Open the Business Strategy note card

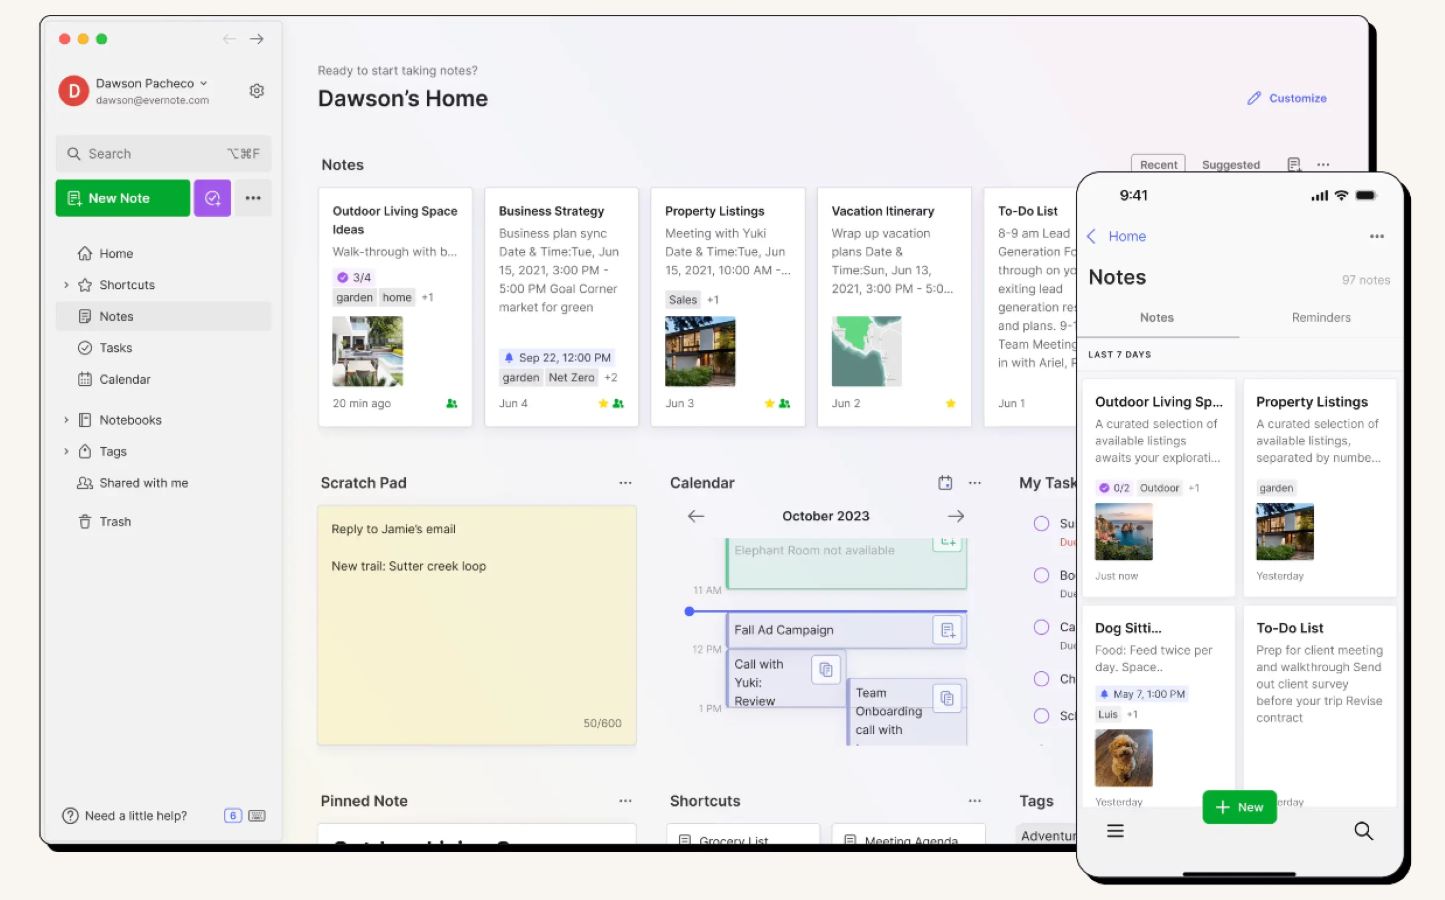(x=562, y=307)
